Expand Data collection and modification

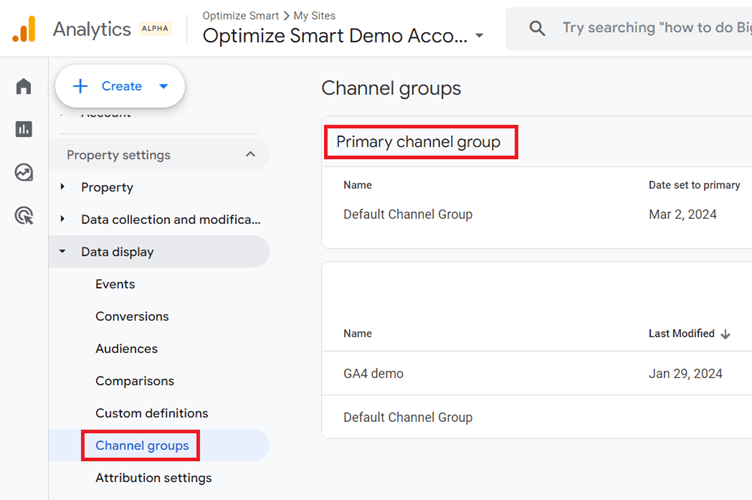click(62, 219)
